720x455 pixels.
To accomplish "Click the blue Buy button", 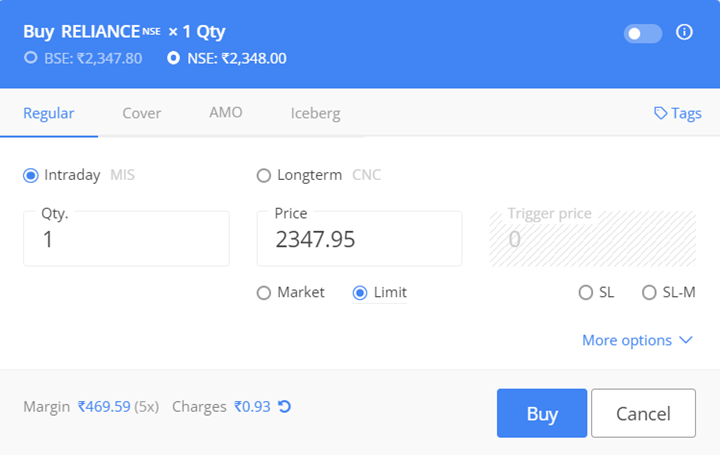I will [x=542, y=413].
